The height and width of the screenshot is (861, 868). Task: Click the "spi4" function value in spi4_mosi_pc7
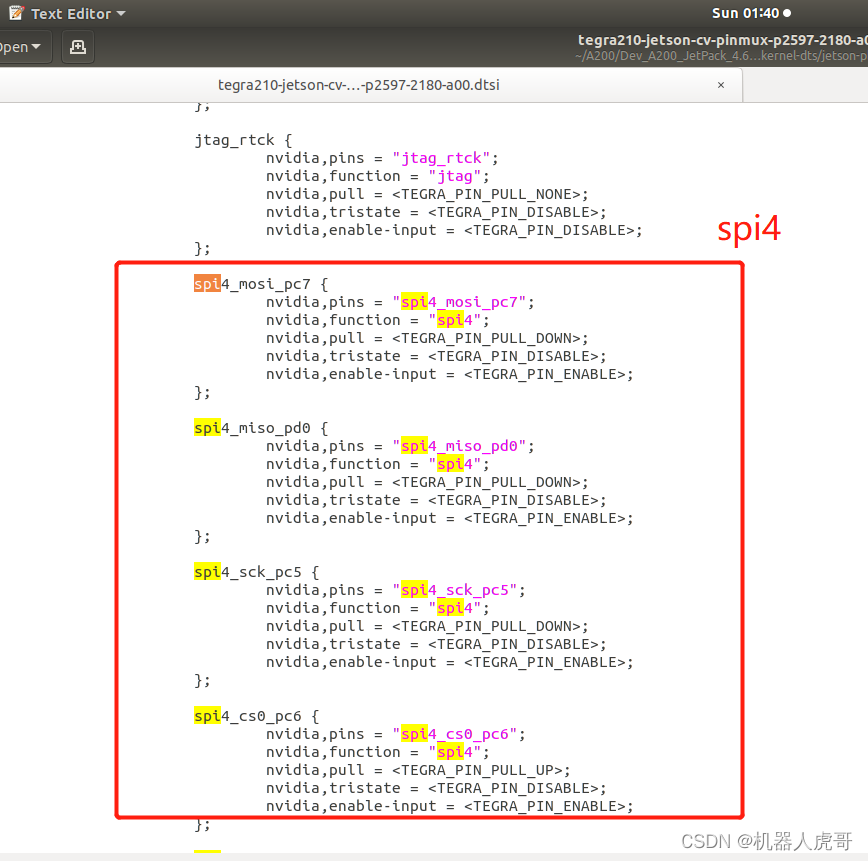(x=455, y=321)
